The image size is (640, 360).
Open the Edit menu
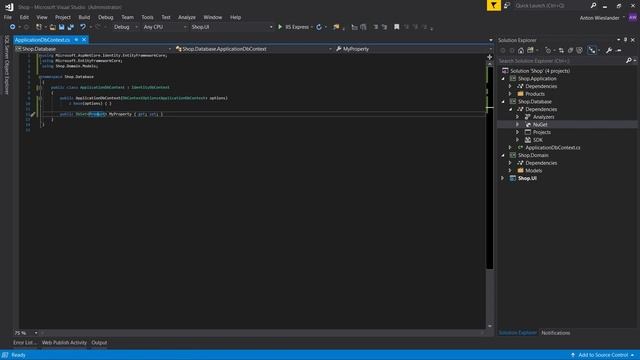coord(24,17)
